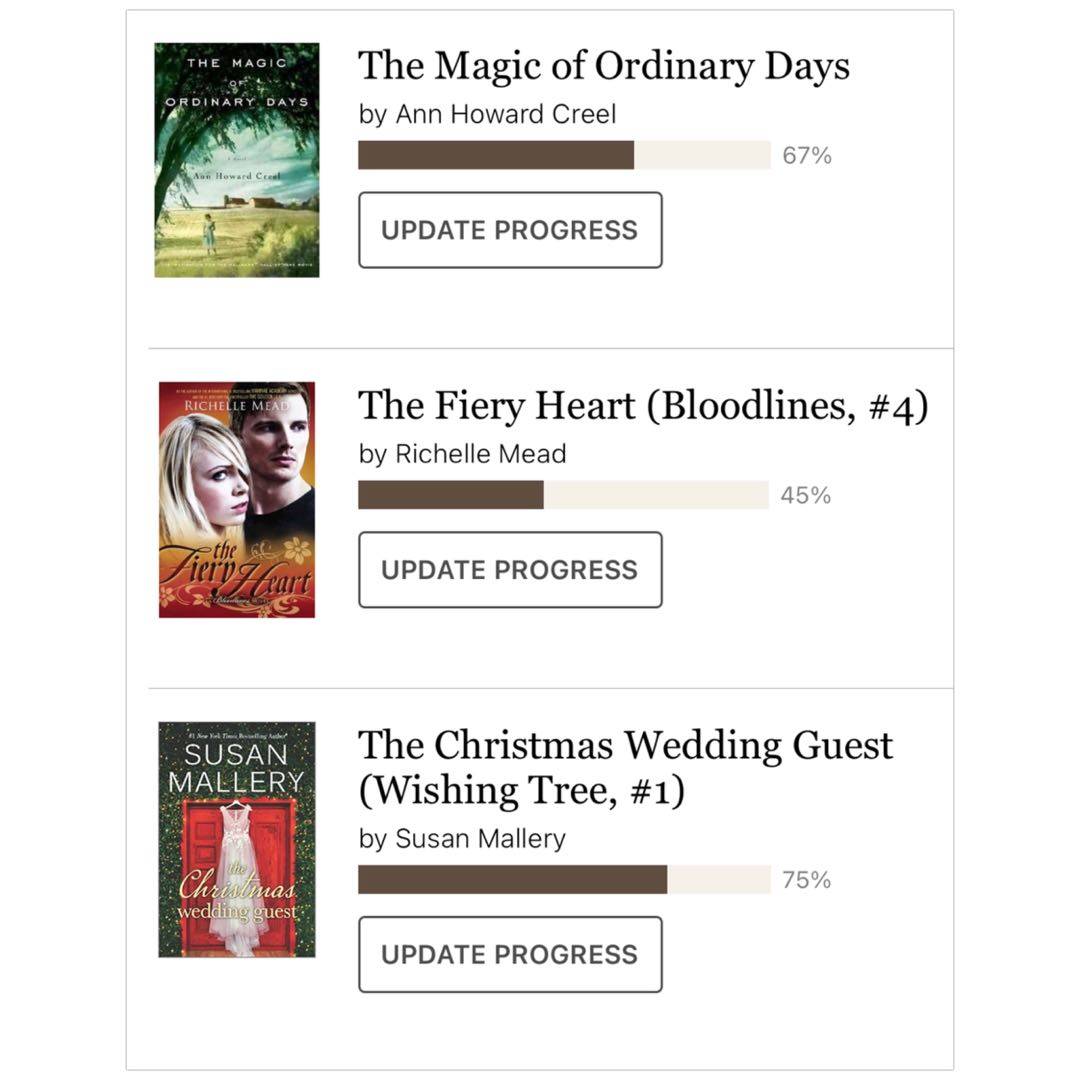This screenshot has width=1080, height=1080.
Task: Click the 45% progress percentage label
Action: click(806, 496)
